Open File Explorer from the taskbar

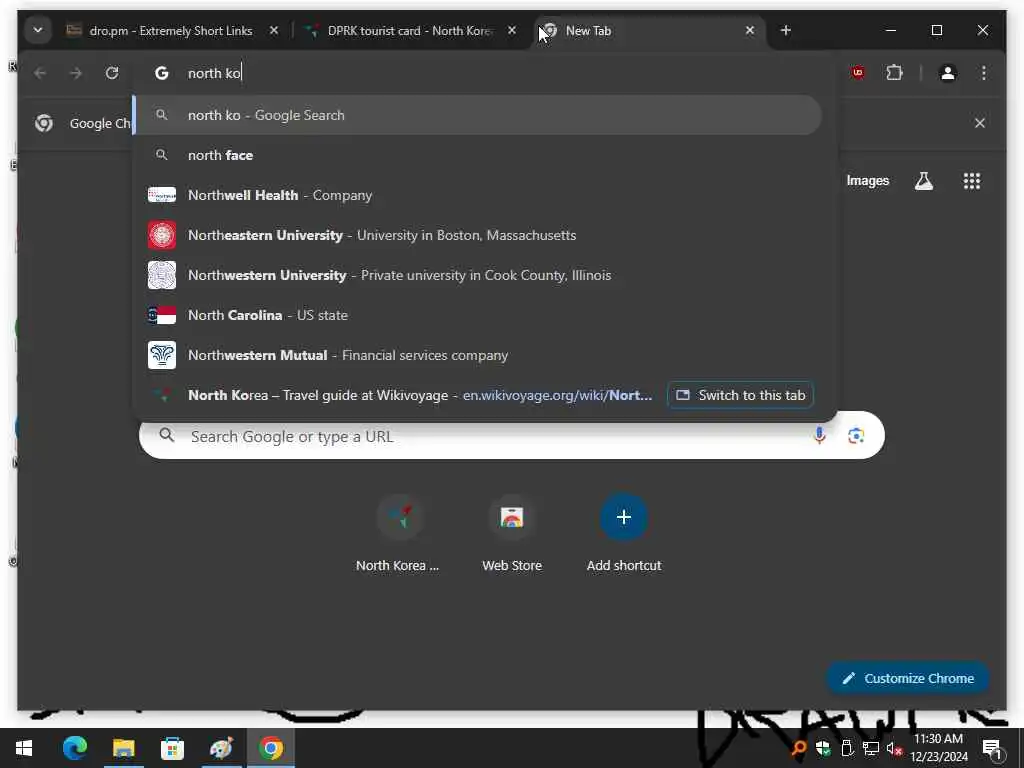[123, 748]
